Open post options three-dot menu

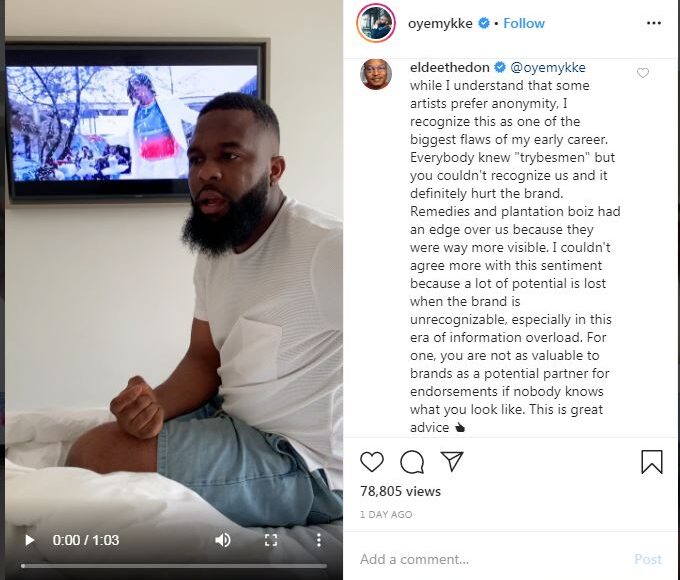click(654, 23)
